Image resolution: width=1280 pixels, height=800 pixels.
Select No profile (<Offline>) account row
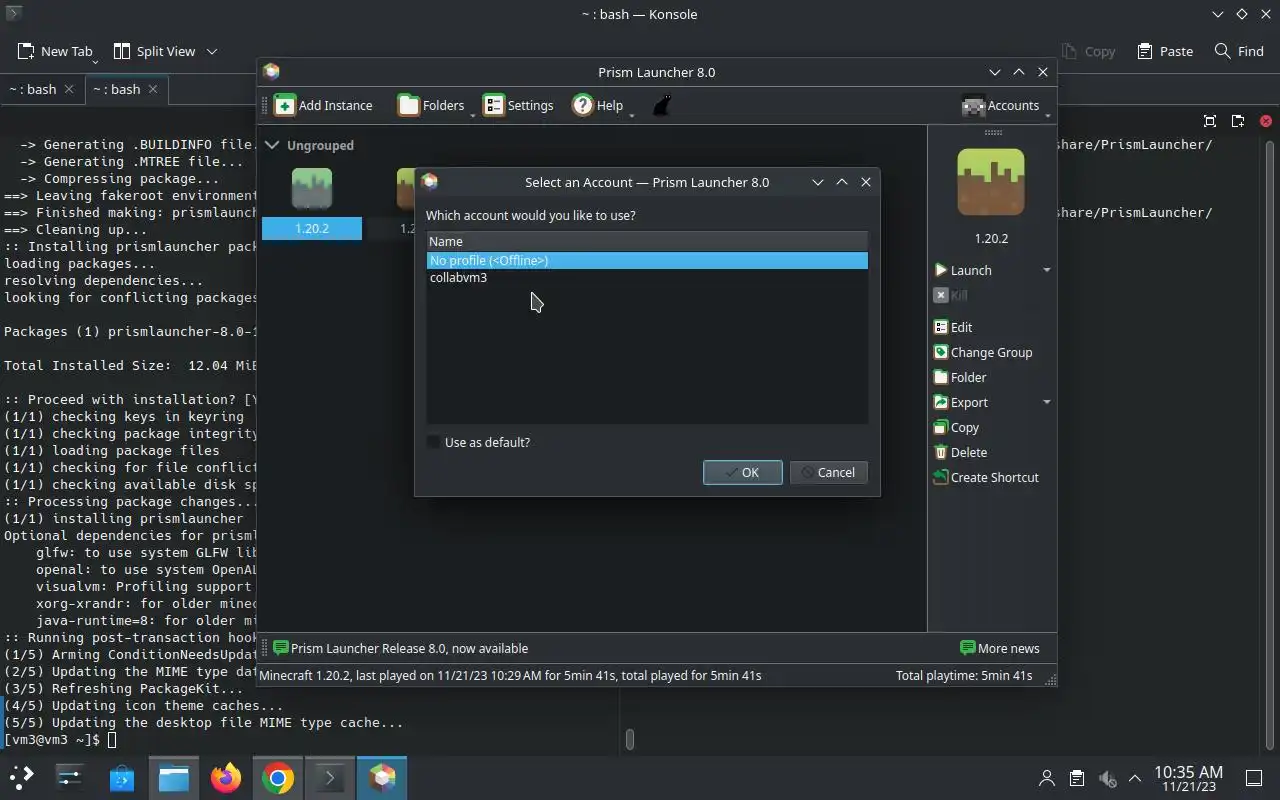(647, 260)
